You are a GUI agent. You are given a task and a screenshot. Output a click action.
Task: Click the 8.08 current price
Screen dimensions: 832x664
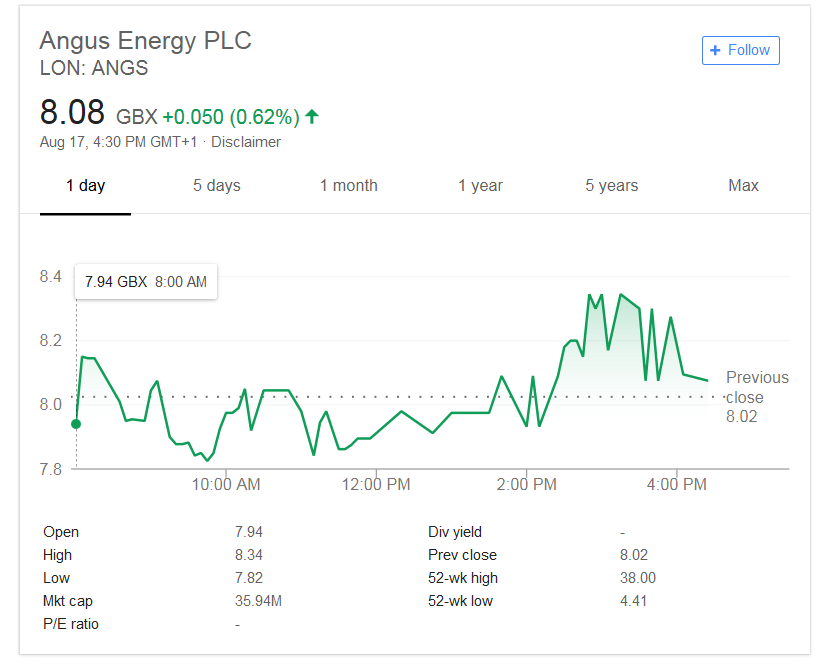click(72, 113)
